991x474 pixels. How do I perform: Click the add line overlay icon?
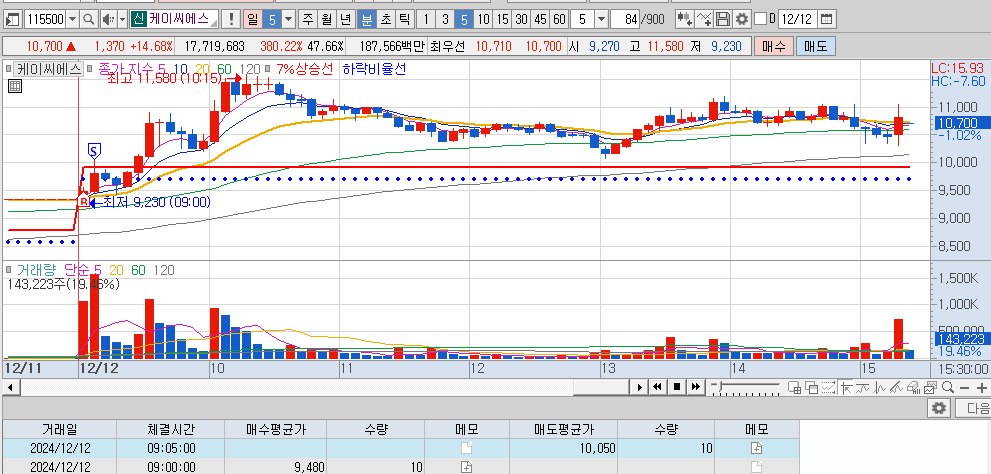[704, 19]
